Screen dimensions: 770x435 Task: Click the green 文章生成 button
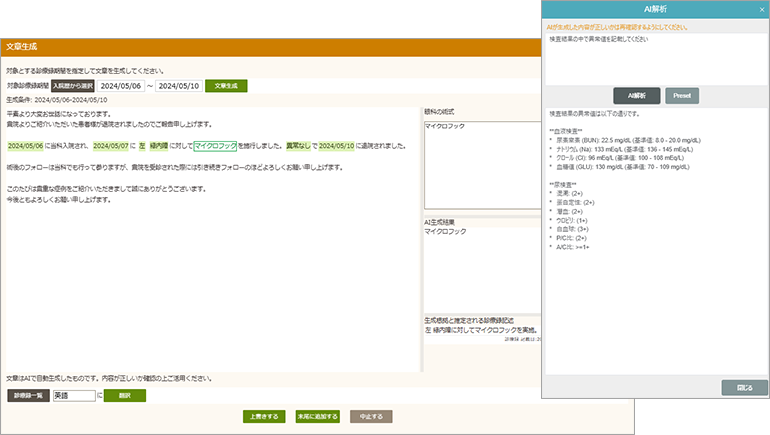point(226,86)
